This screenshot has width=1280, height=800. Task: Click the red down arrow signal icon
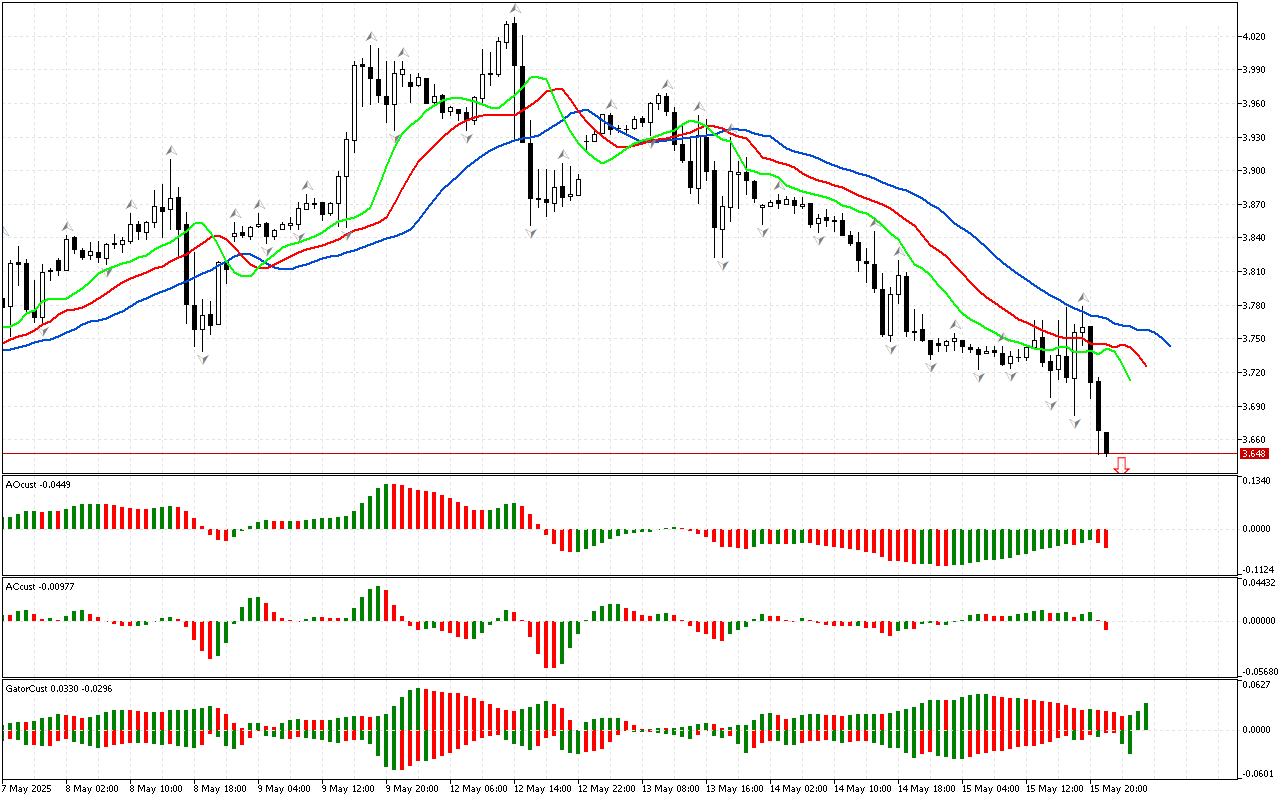coord(1122,465)
